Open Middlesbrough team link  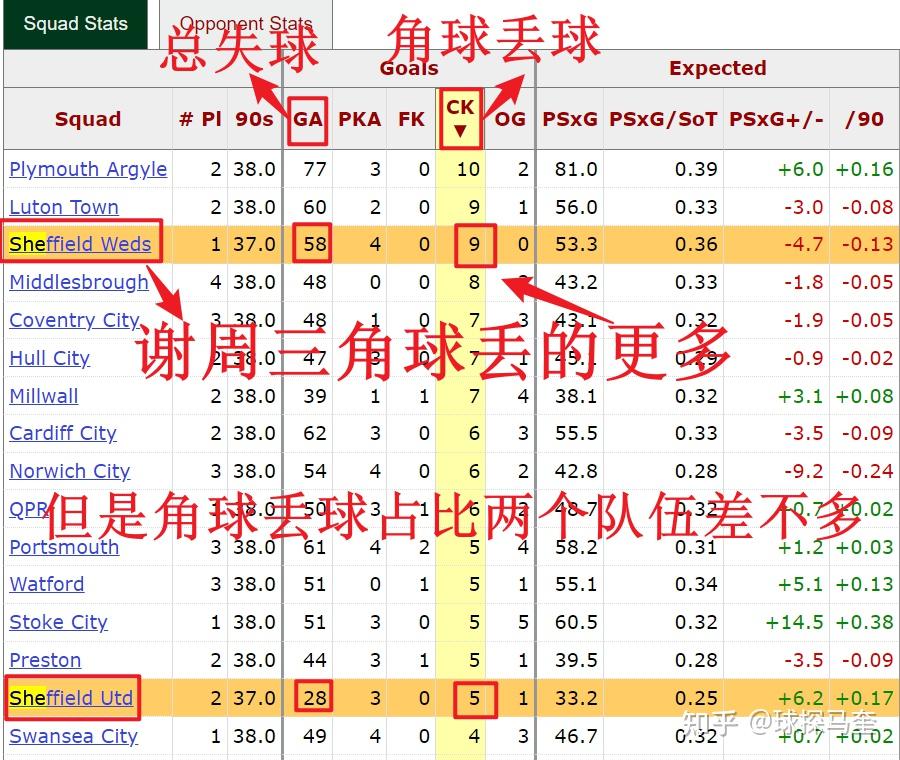click(x=79, y=282)
